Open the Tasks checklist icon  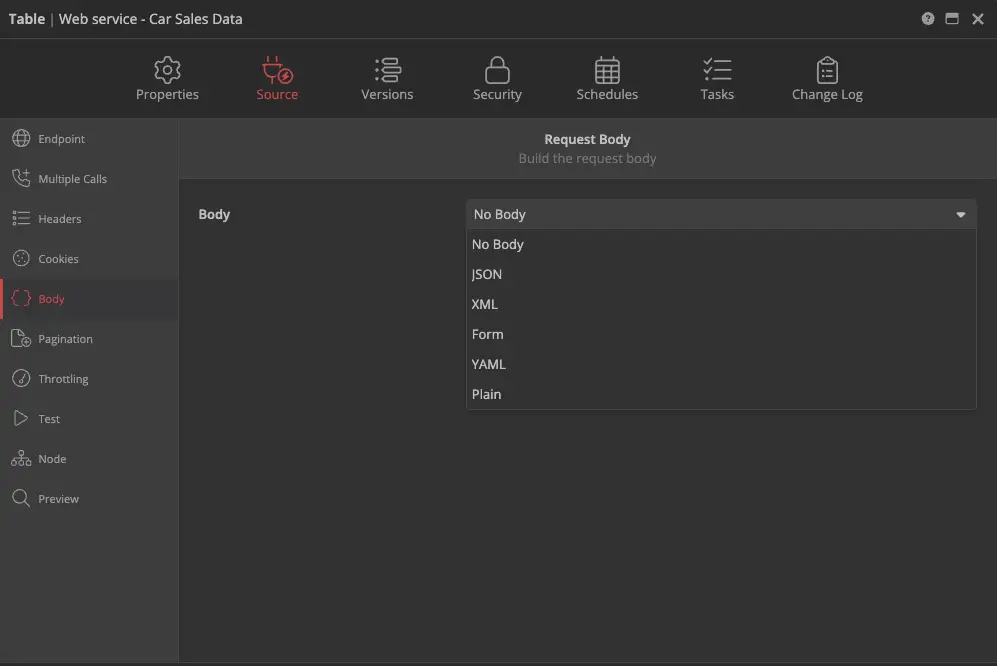coord(717,70)
